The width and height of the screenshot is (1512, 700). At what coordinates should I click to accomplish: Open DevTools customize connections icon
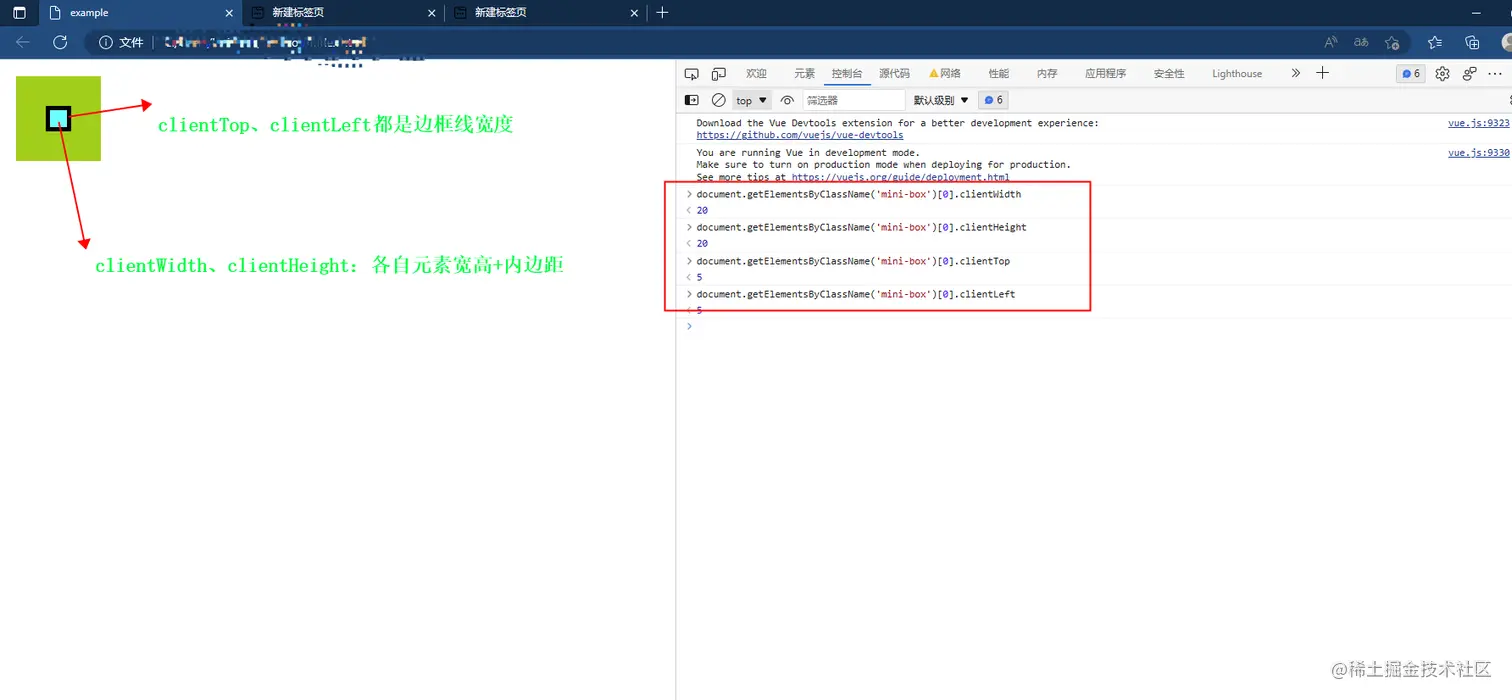(1469, 73)
